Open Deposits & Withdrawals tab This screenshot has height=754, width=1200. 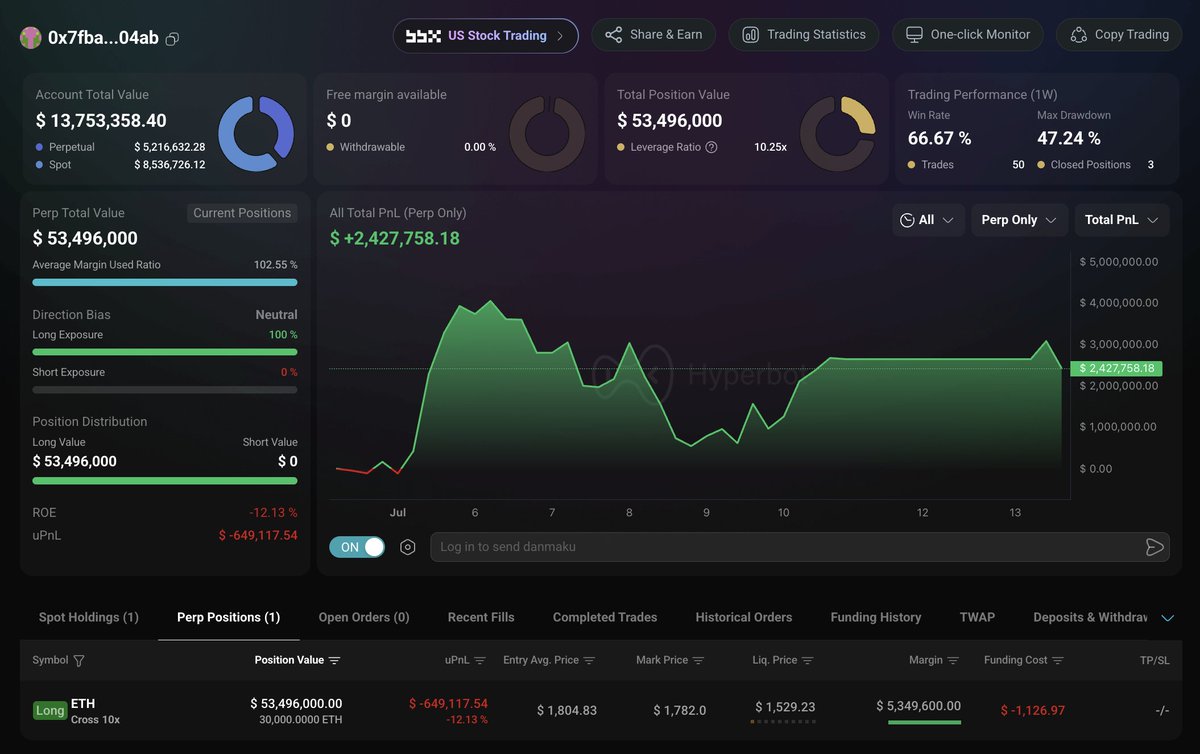(x=1090, y=617)
